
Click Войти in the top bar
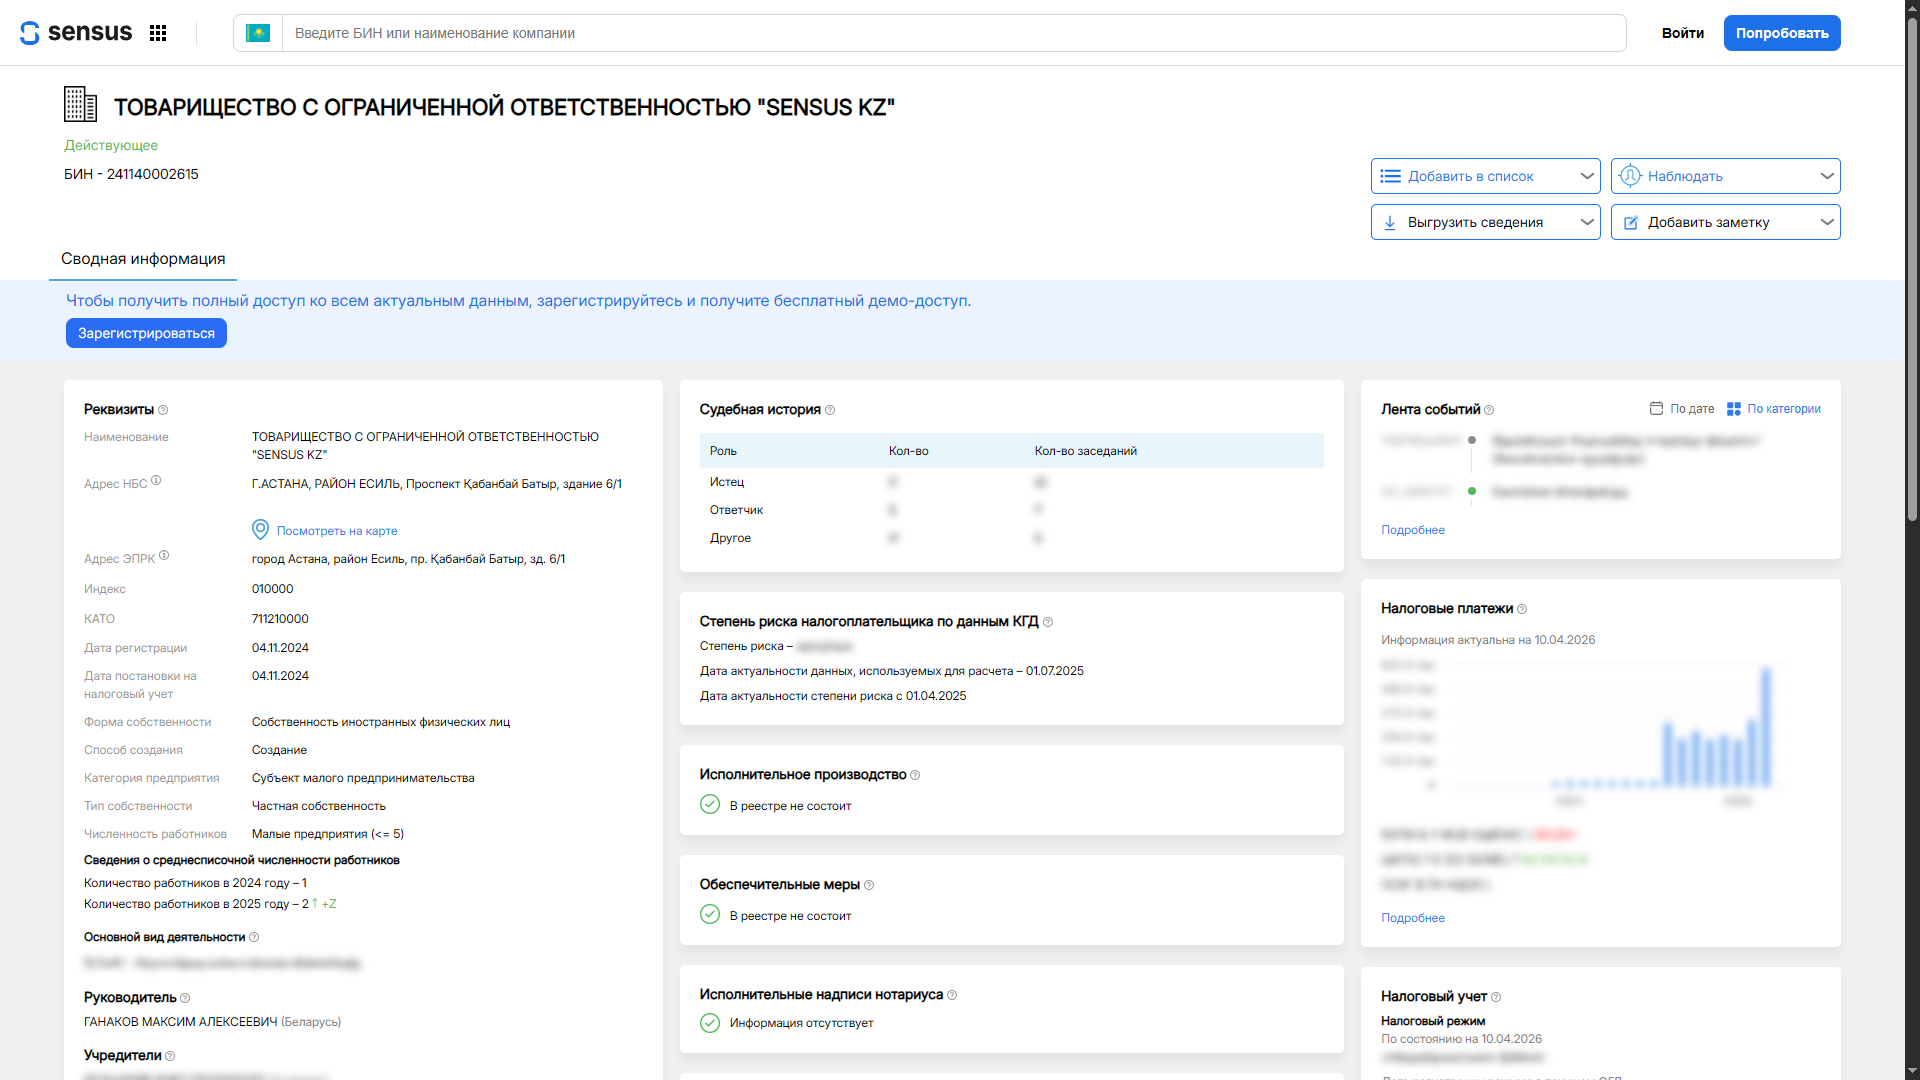(x=1682, y=32)
